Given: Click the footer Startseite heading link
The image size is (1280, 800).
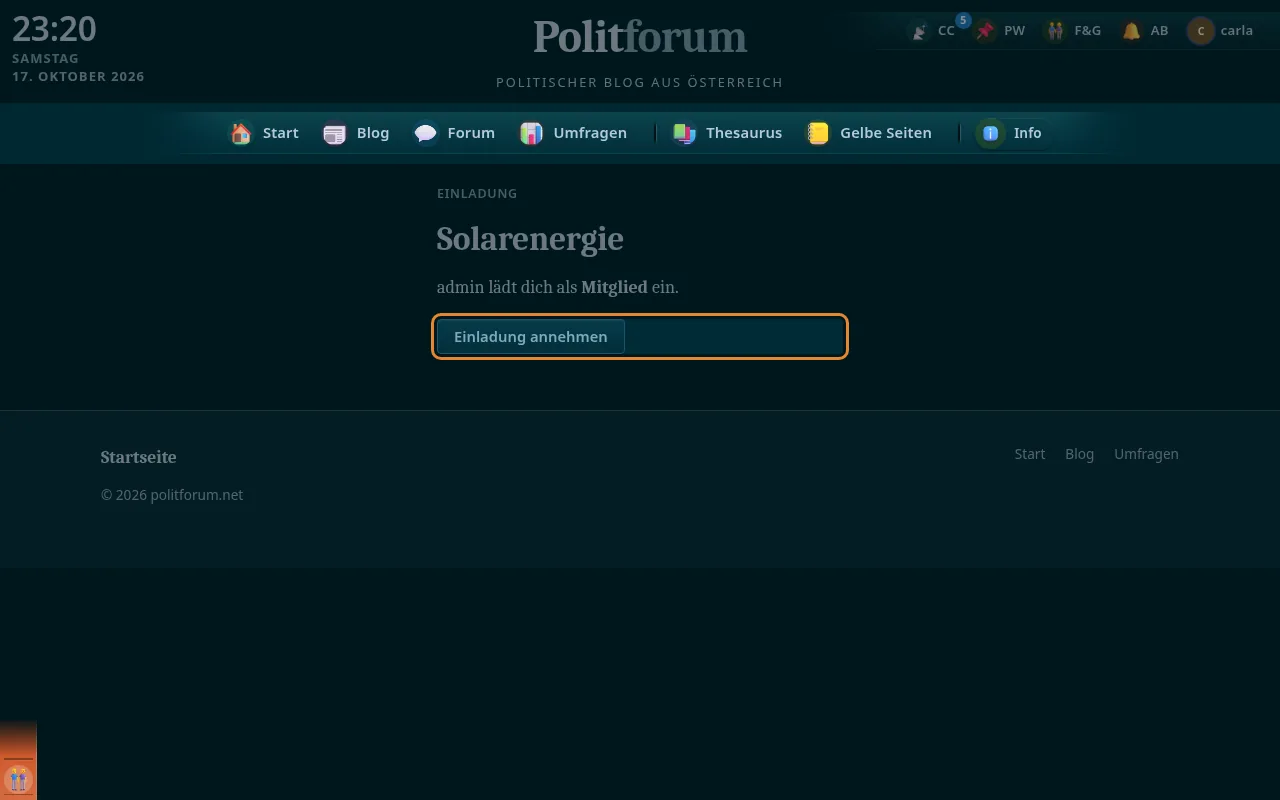Looking at the screenshot, I should coord(138,457).
